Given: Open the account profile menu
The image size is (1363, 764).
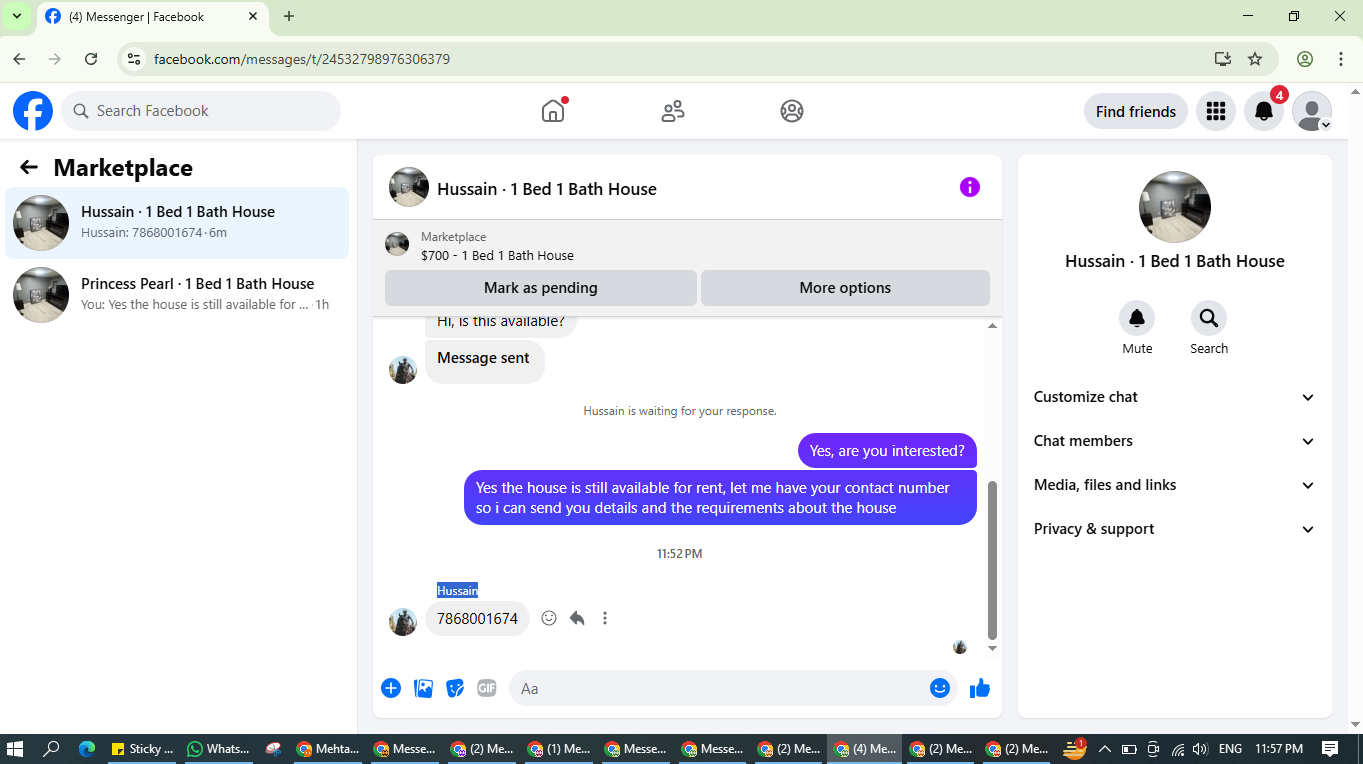Looking at the screenshot, I should pos(1312,111).
